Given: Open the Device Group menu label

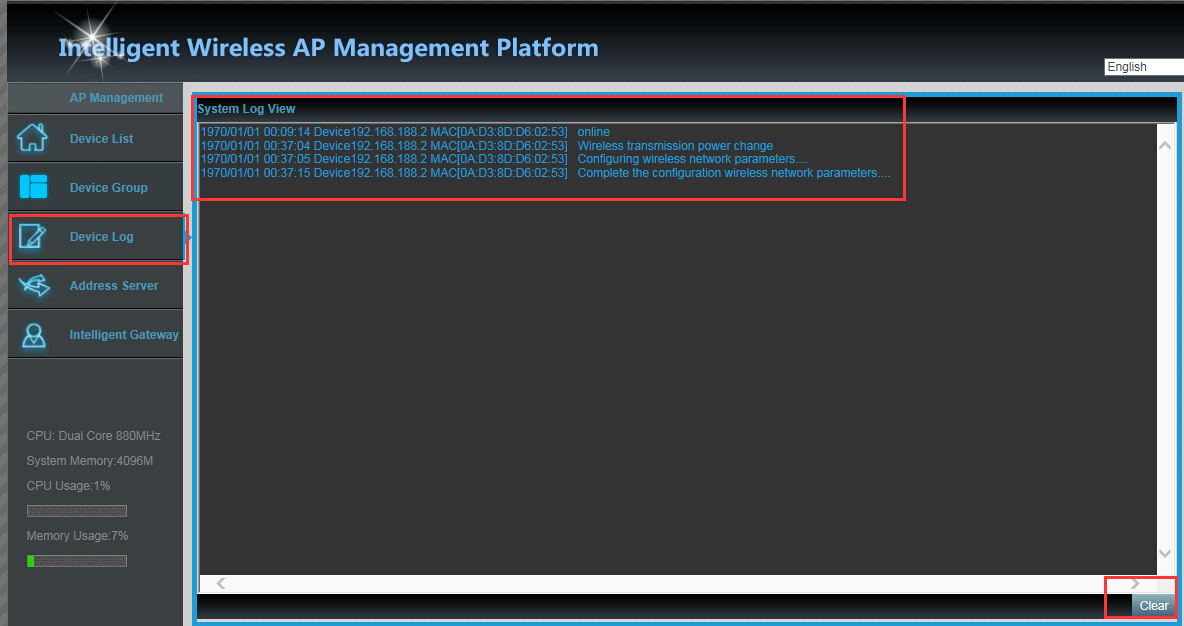Looking at the screenshot, I should 109,188.
